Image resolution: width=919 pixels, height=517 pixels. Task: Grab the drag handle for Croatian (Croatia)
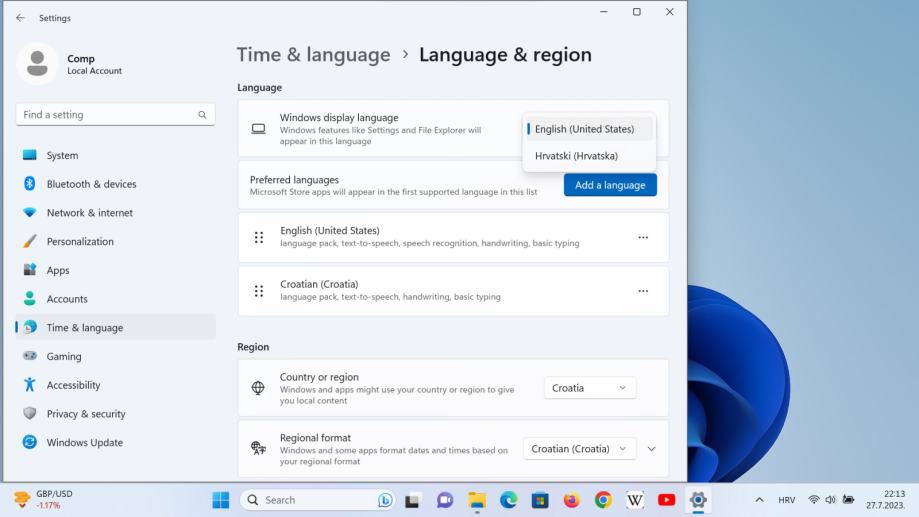pyautogui.click(x=258, y=291)
